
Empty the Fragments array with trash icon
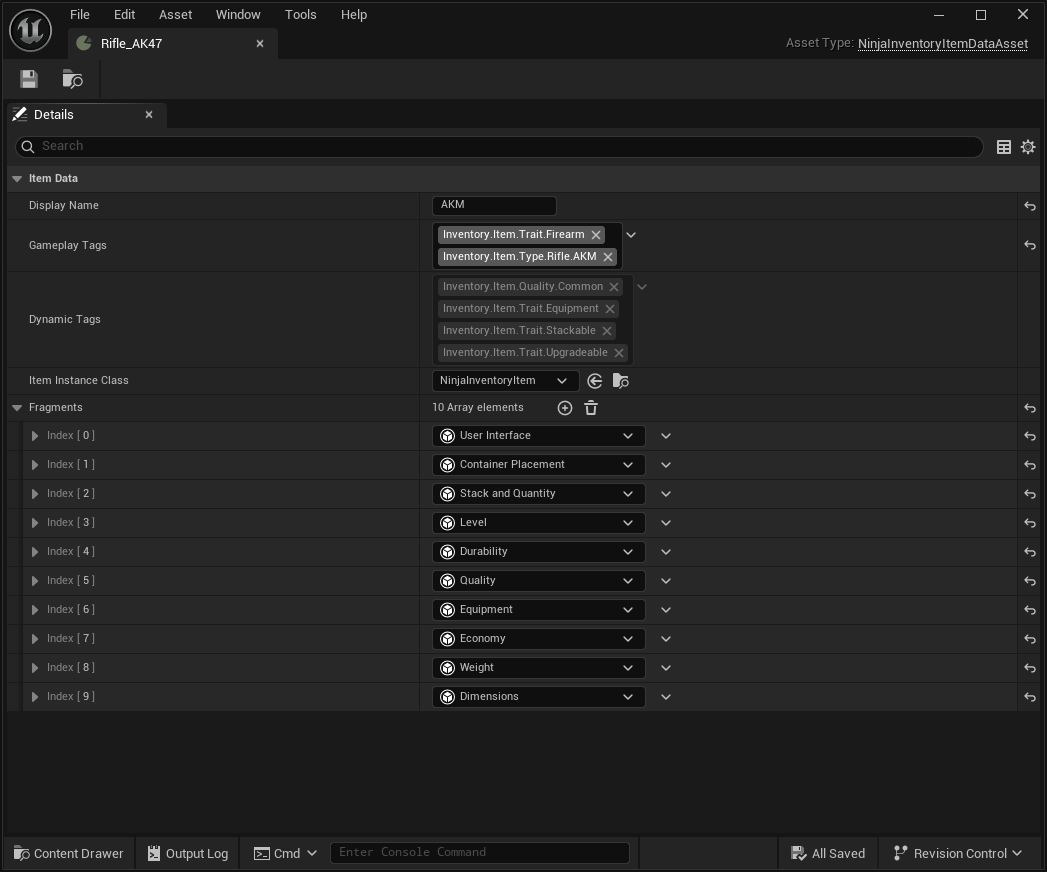coord(590,407)
